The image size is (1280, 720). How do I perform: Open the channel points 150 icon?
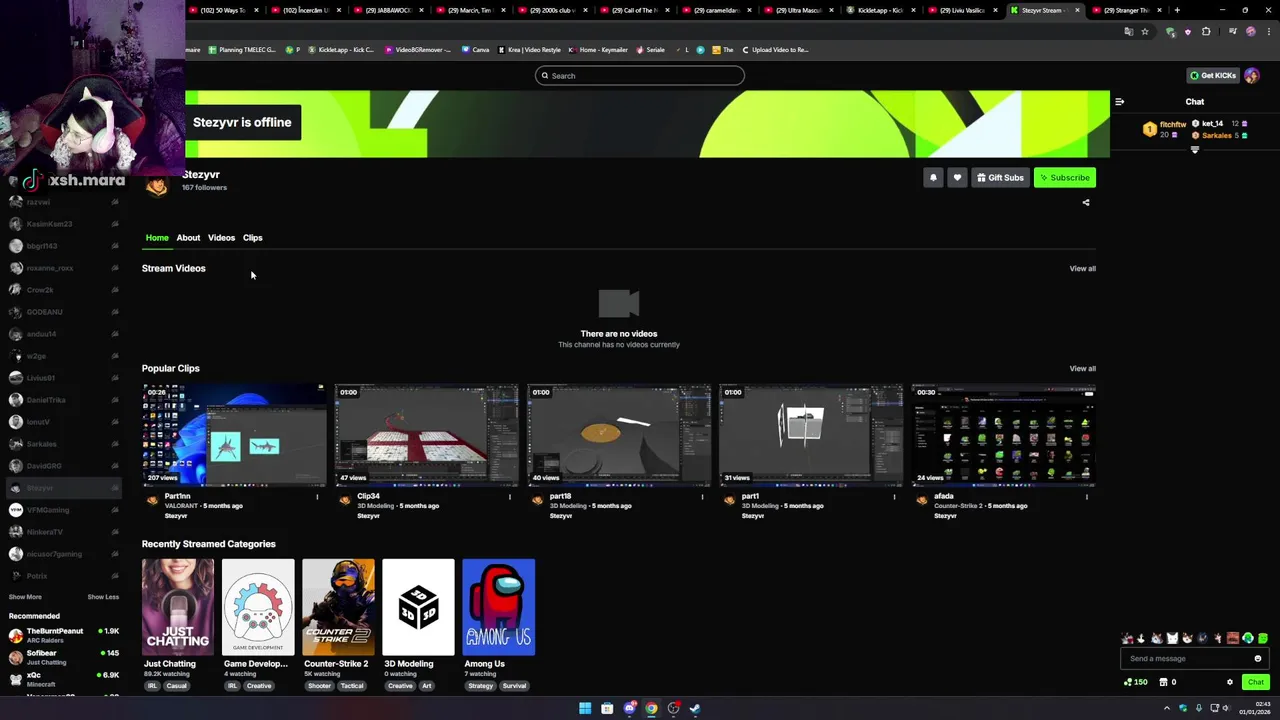coord(1135,682)
